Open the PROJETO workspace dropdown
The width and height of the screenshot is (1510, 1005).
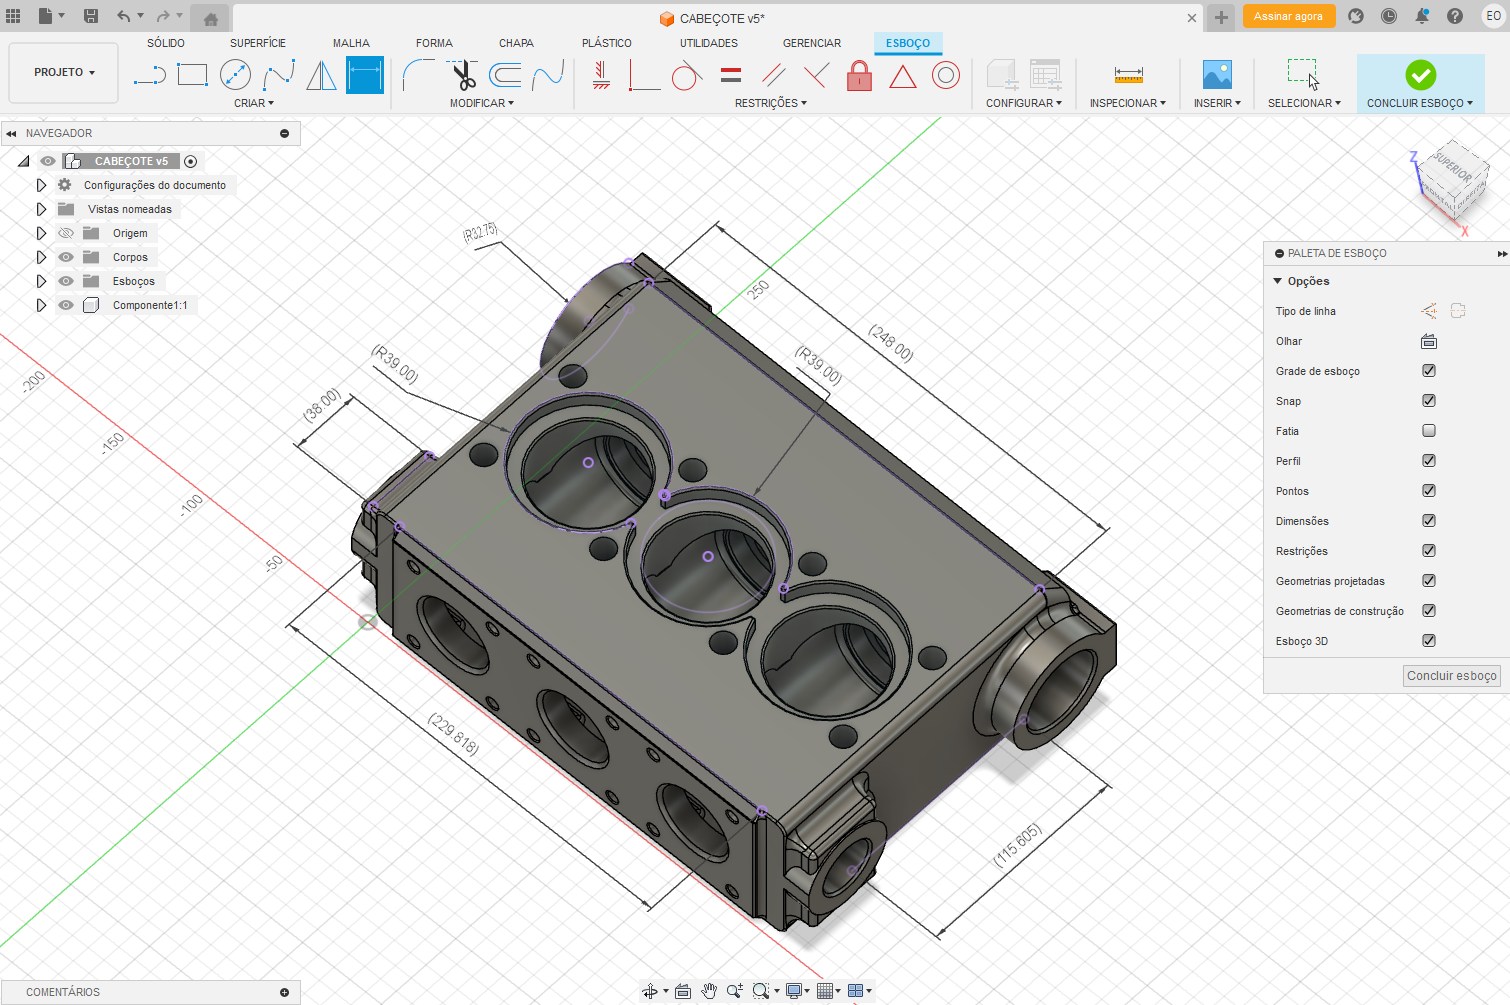(64, 73)
